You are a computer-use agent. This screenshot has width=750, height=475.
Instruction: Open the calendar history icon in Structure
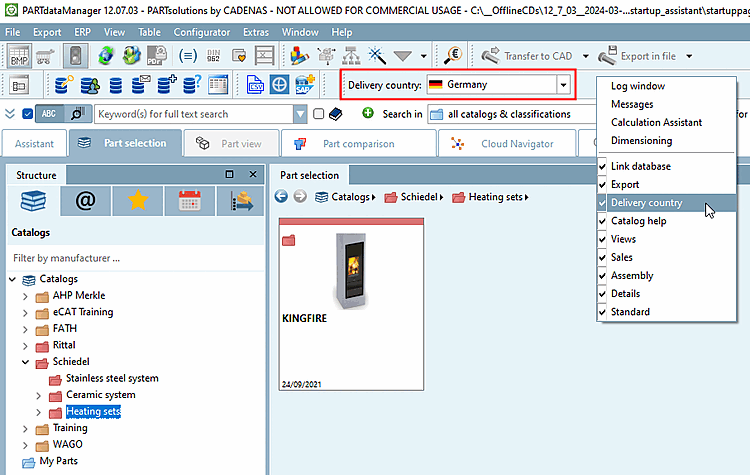click(190, 201)
